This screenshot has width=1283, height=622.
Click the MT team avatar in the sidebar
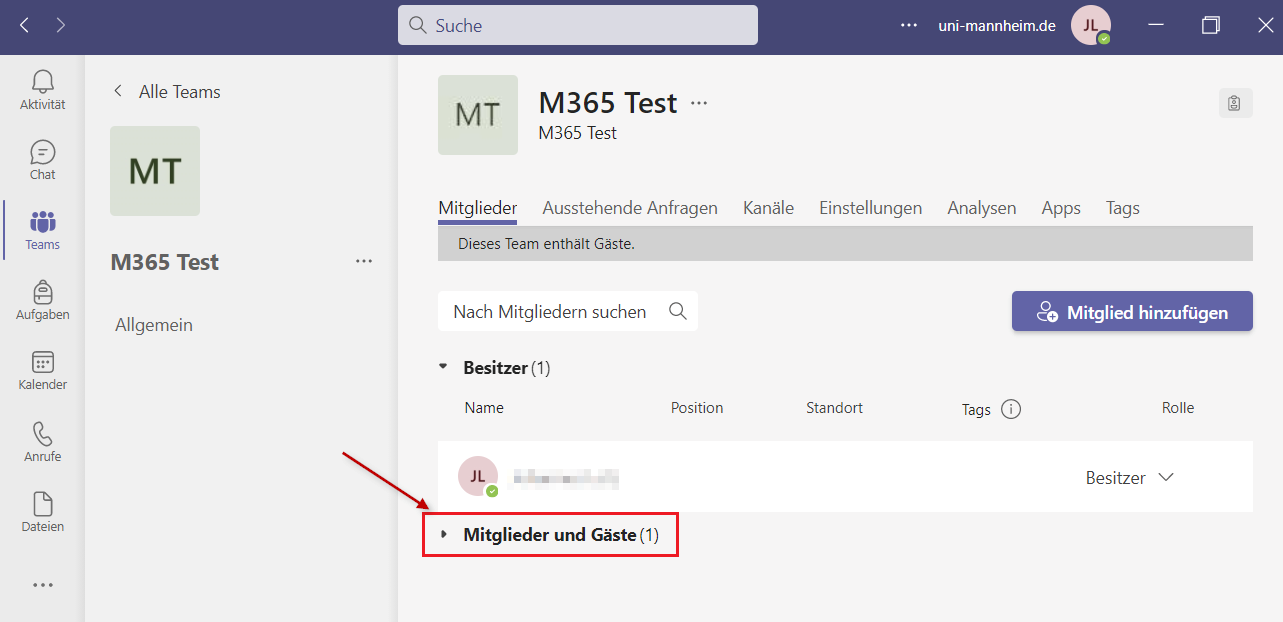(x=155, y=171)
